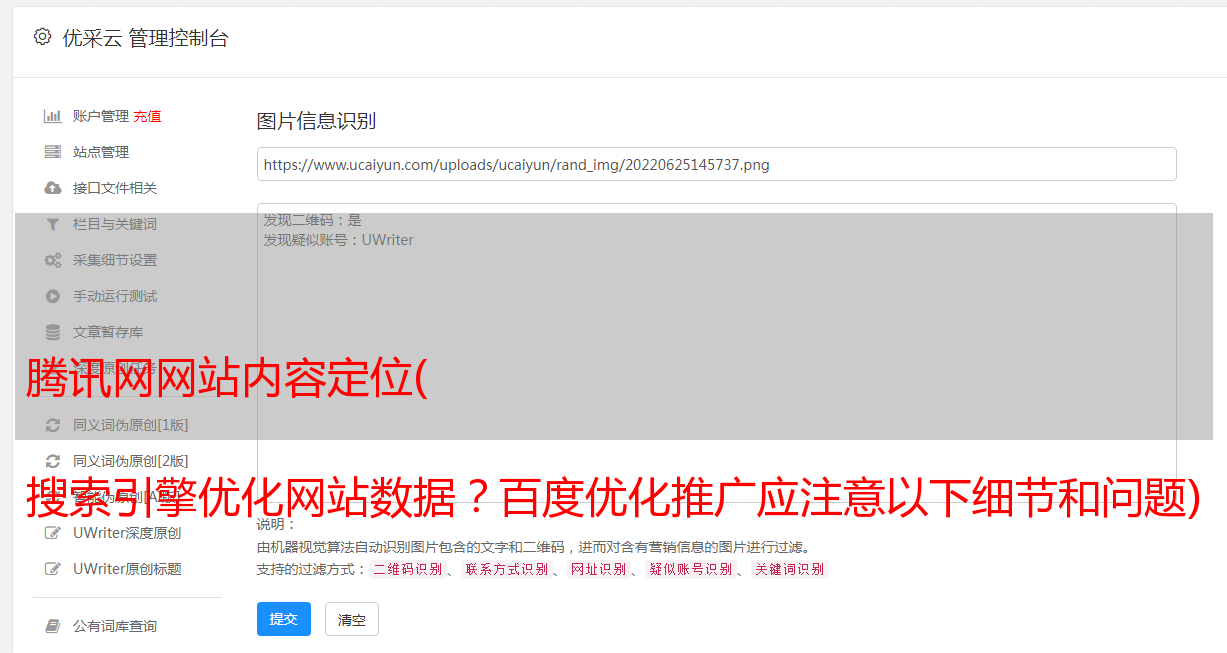Click the 关键词识别 filter tag

pos(790,569)
